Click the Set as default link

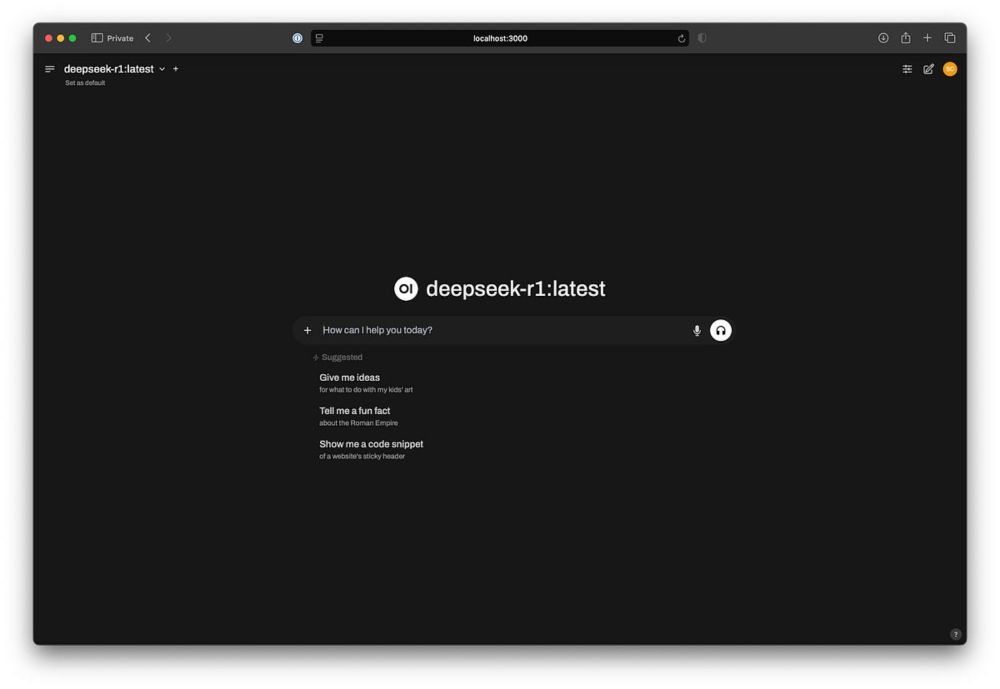click(85, 83)
